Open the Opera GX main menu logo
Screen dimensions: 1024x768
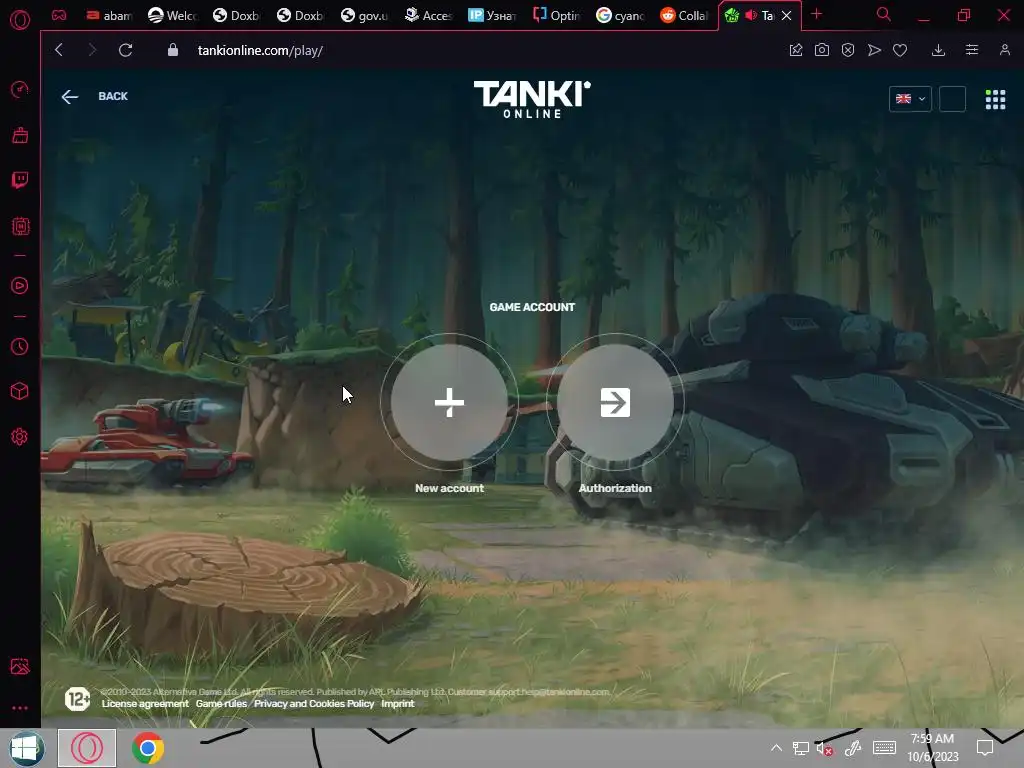pos(20,20)
